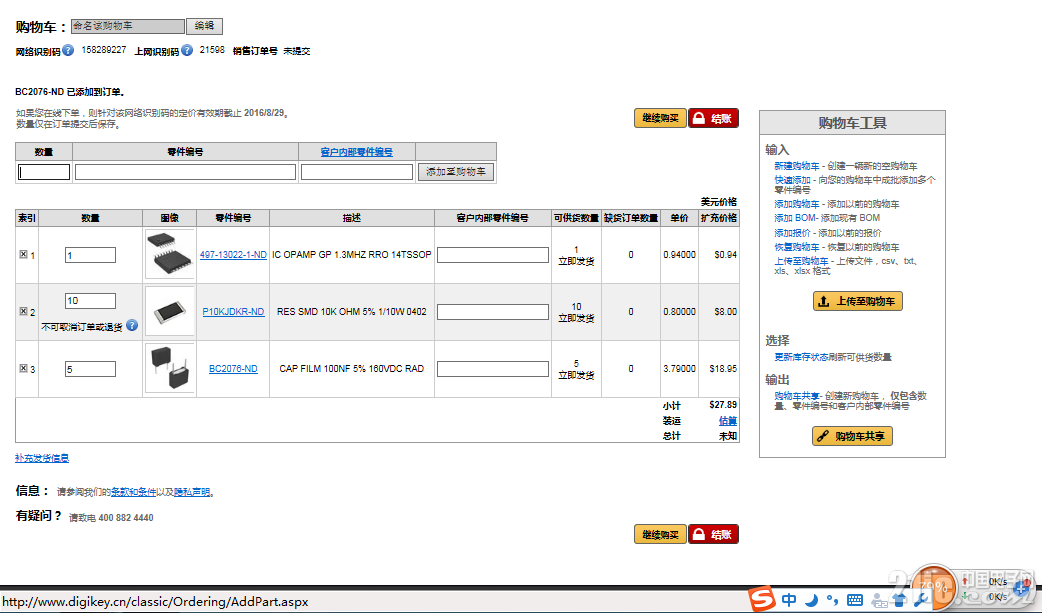
Task: Click 更新库存状态 link
Action: pos(801,357)
